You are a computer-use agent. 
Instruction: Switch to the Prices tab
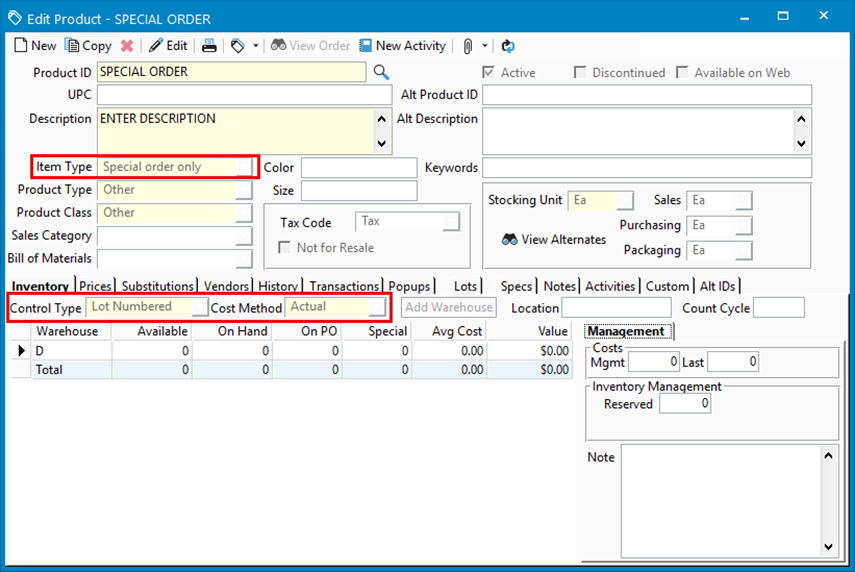coord(96,287)
